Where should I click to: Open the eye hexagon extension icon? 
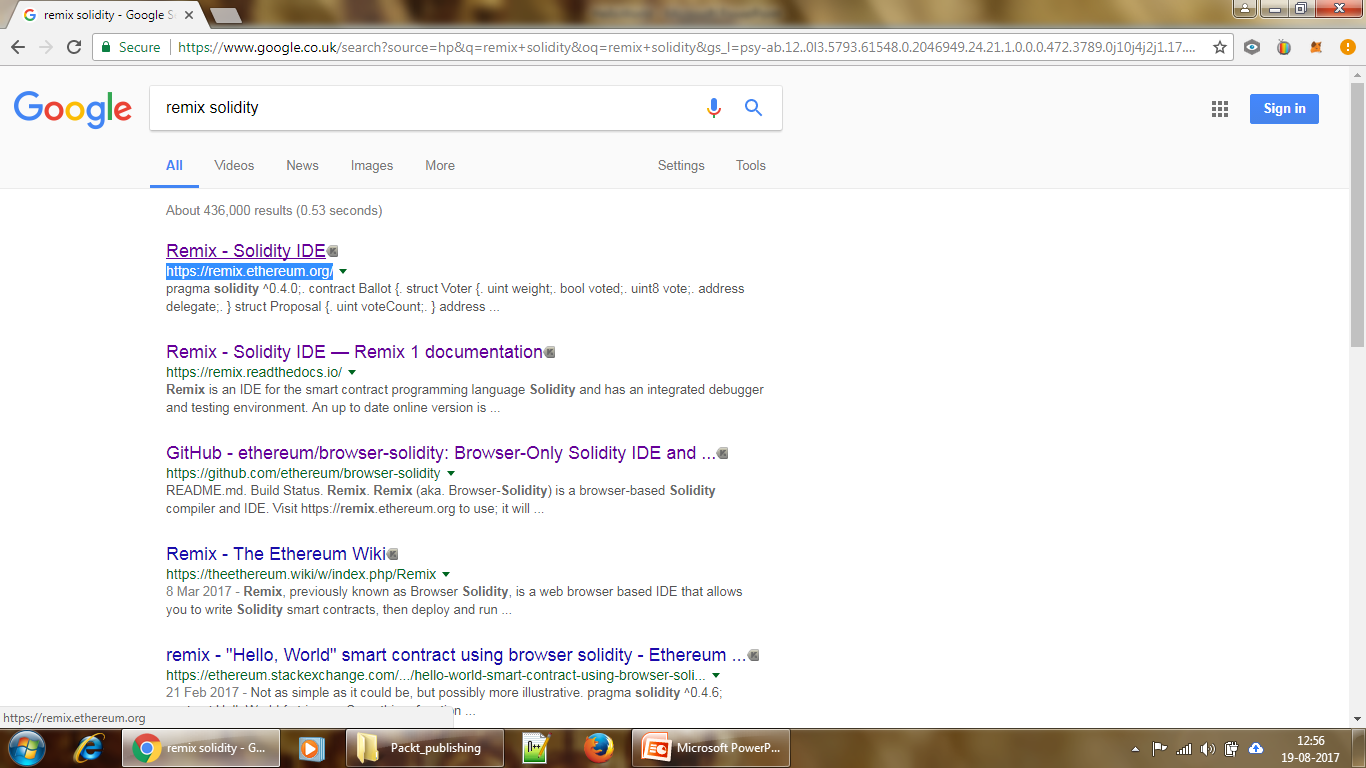tap(1252, 47)
